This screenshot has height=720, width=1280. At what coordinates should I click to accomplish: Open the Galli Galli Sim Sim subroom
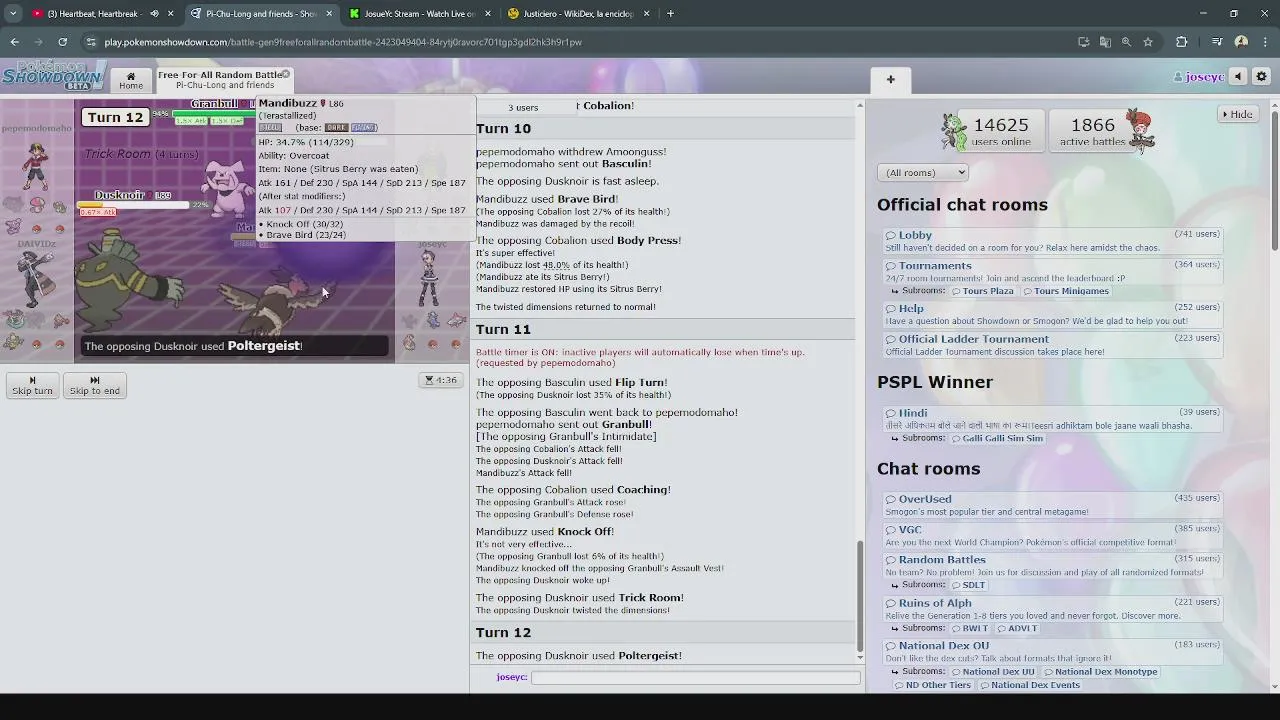coord(996,438)
